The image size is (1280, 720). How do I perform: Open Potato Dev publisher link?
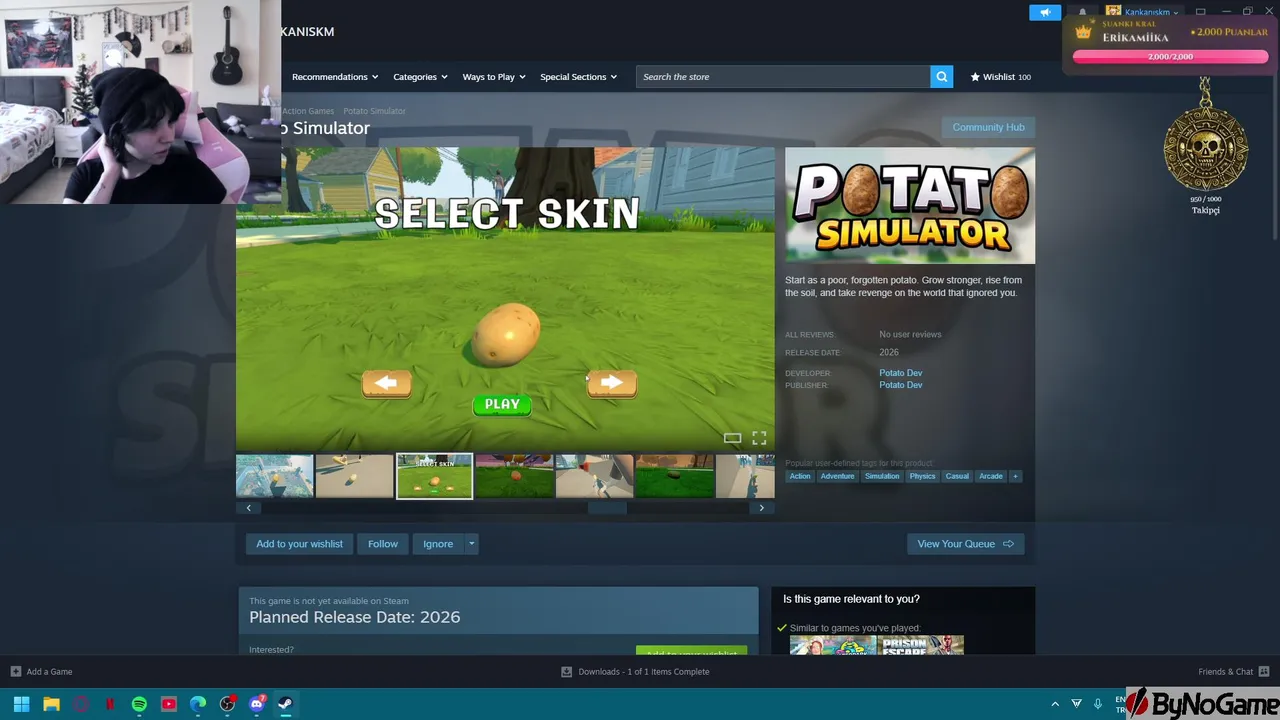tap(901, 385)
